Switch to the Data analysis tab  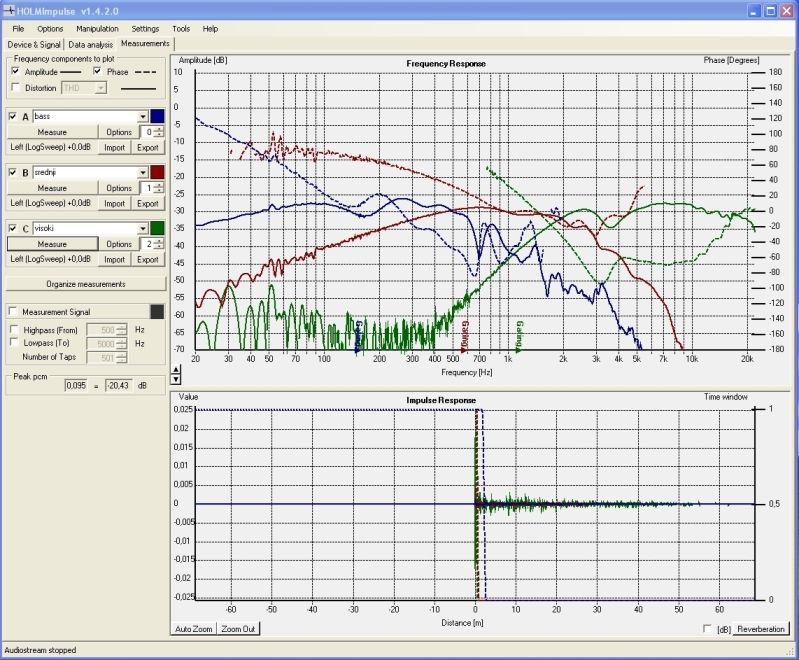[x=91, y=44]
